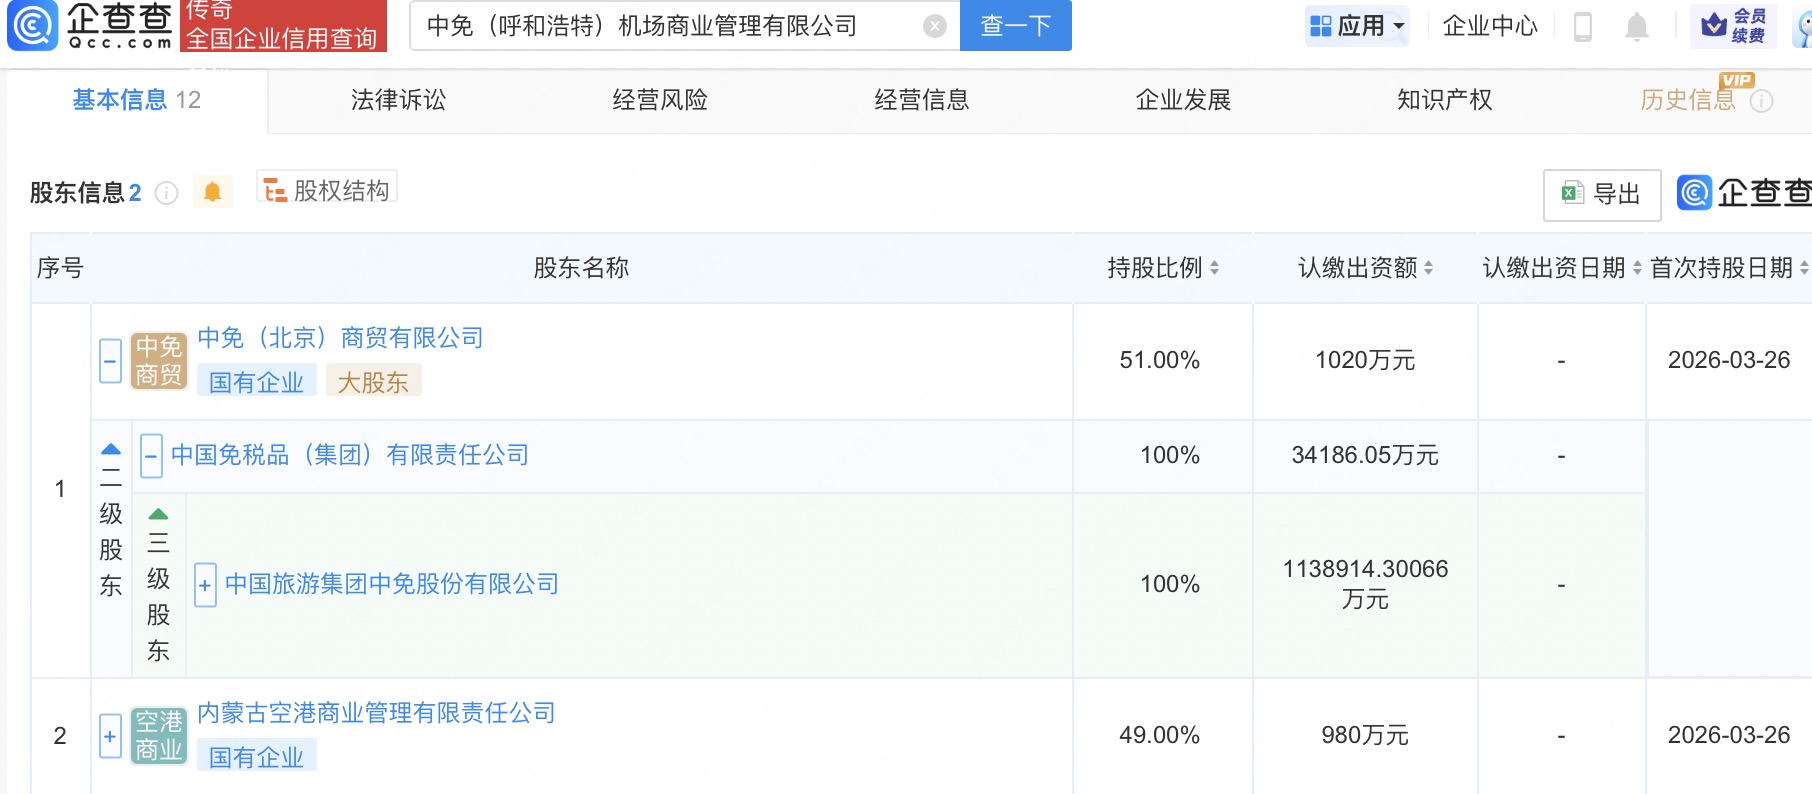Expand the 中国旅游集团中免股份有限公司 row
This screenshot has width=1812, height=794.
[205, 585]
